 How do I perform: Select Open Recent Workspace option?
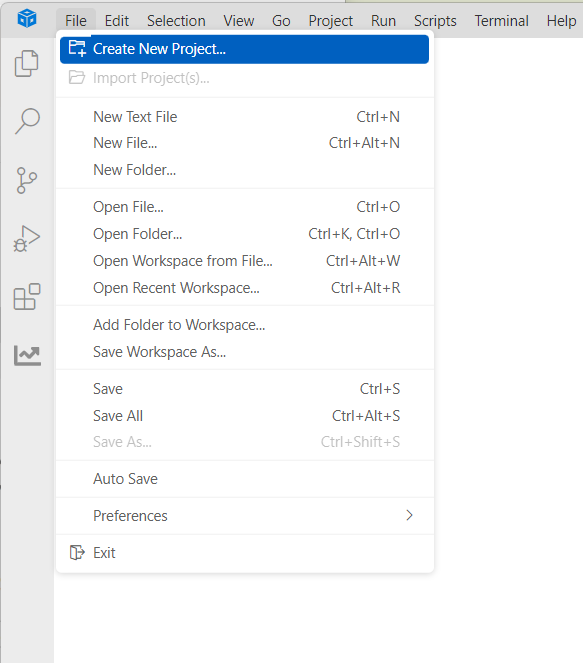[245, 288]
